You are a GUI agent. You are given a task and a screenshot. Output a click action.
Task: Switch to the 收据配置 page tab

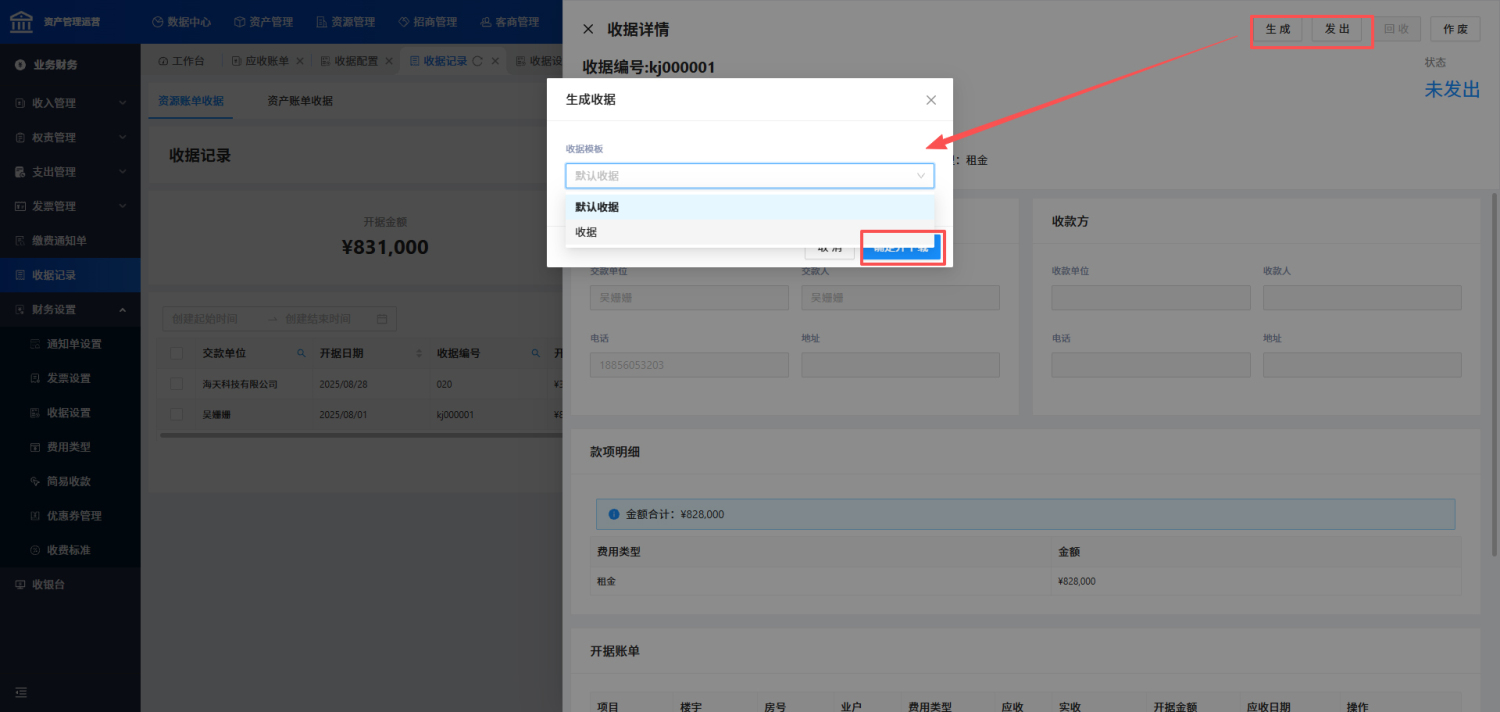click(349, 61)
